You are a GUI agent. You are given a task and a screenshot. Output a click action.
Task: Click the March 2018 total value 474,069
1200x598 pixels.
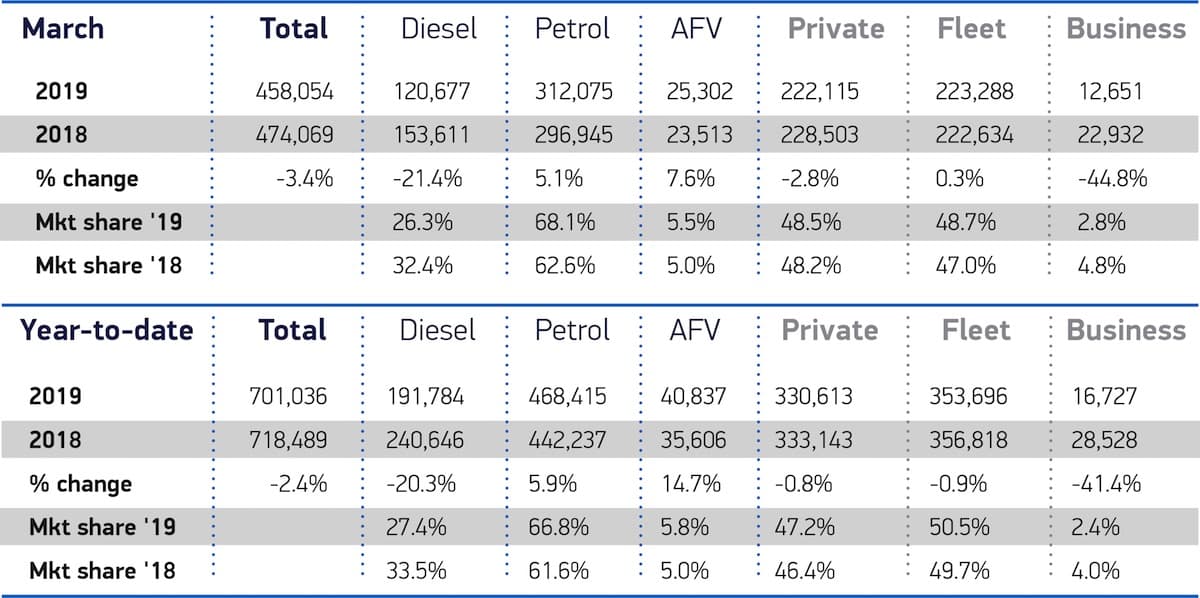click(x=293, y=135)
